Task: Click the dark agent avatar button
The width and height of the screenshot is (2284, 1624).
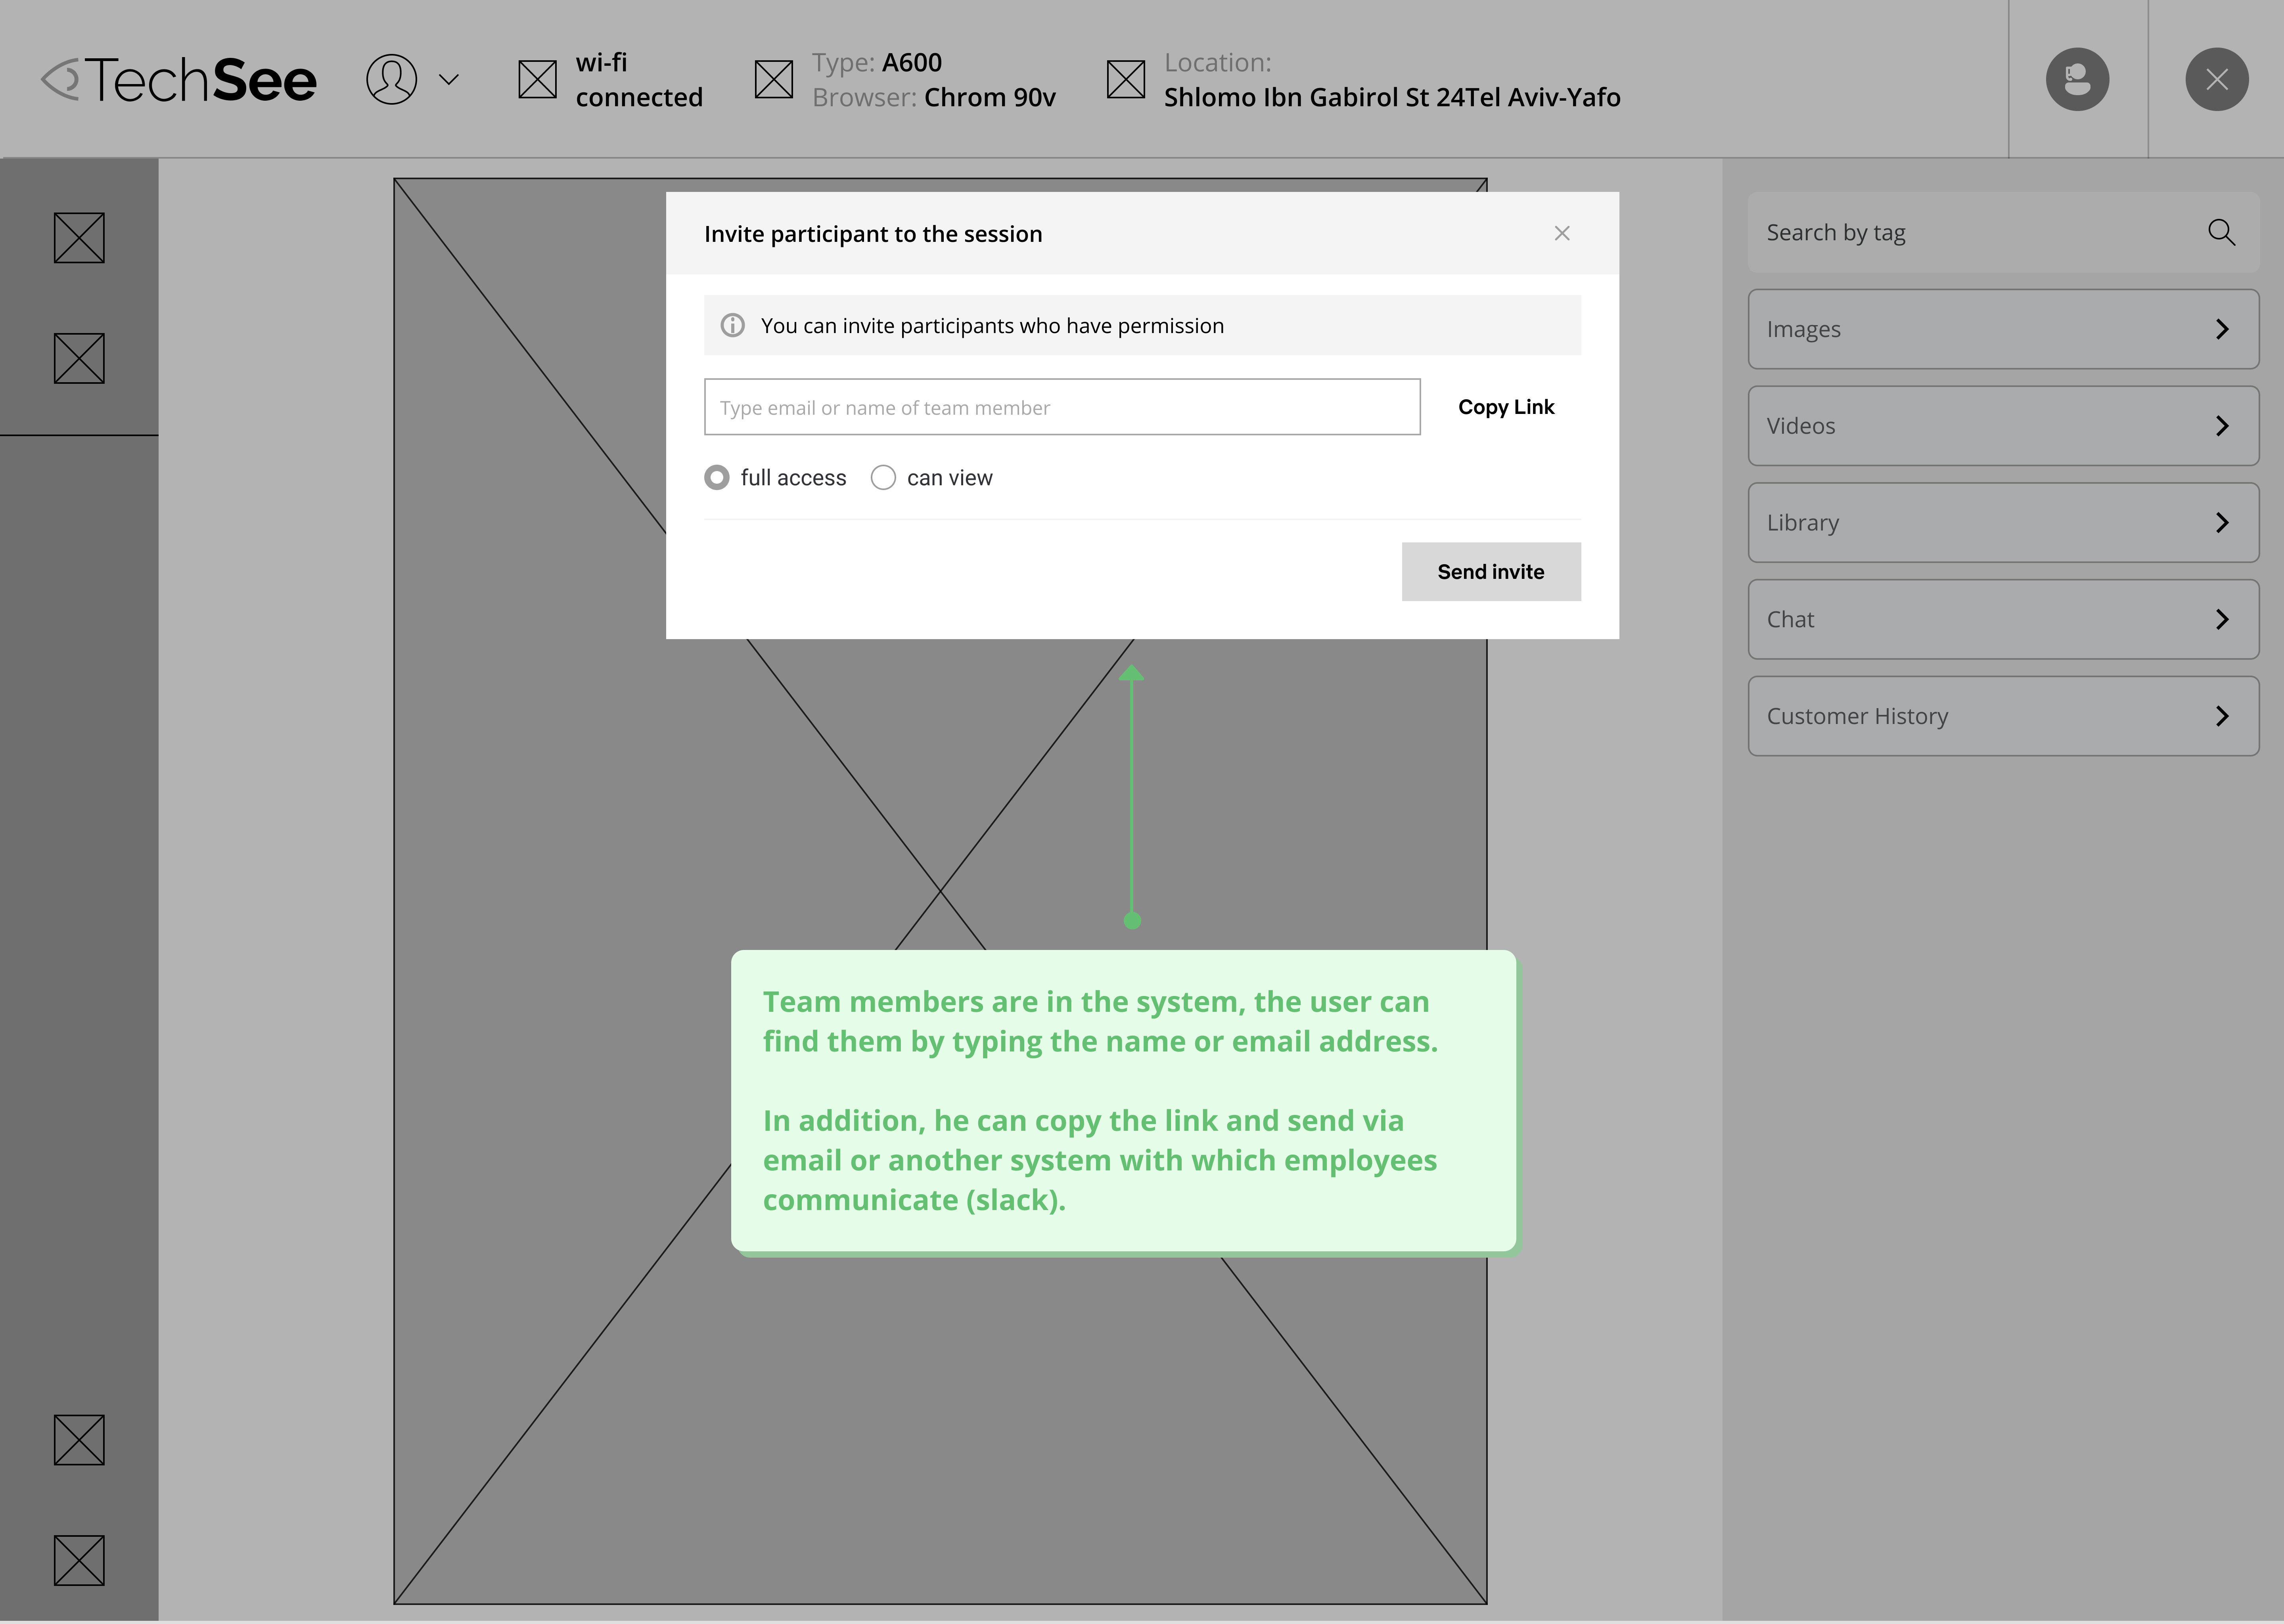Action: point(2077,79)
